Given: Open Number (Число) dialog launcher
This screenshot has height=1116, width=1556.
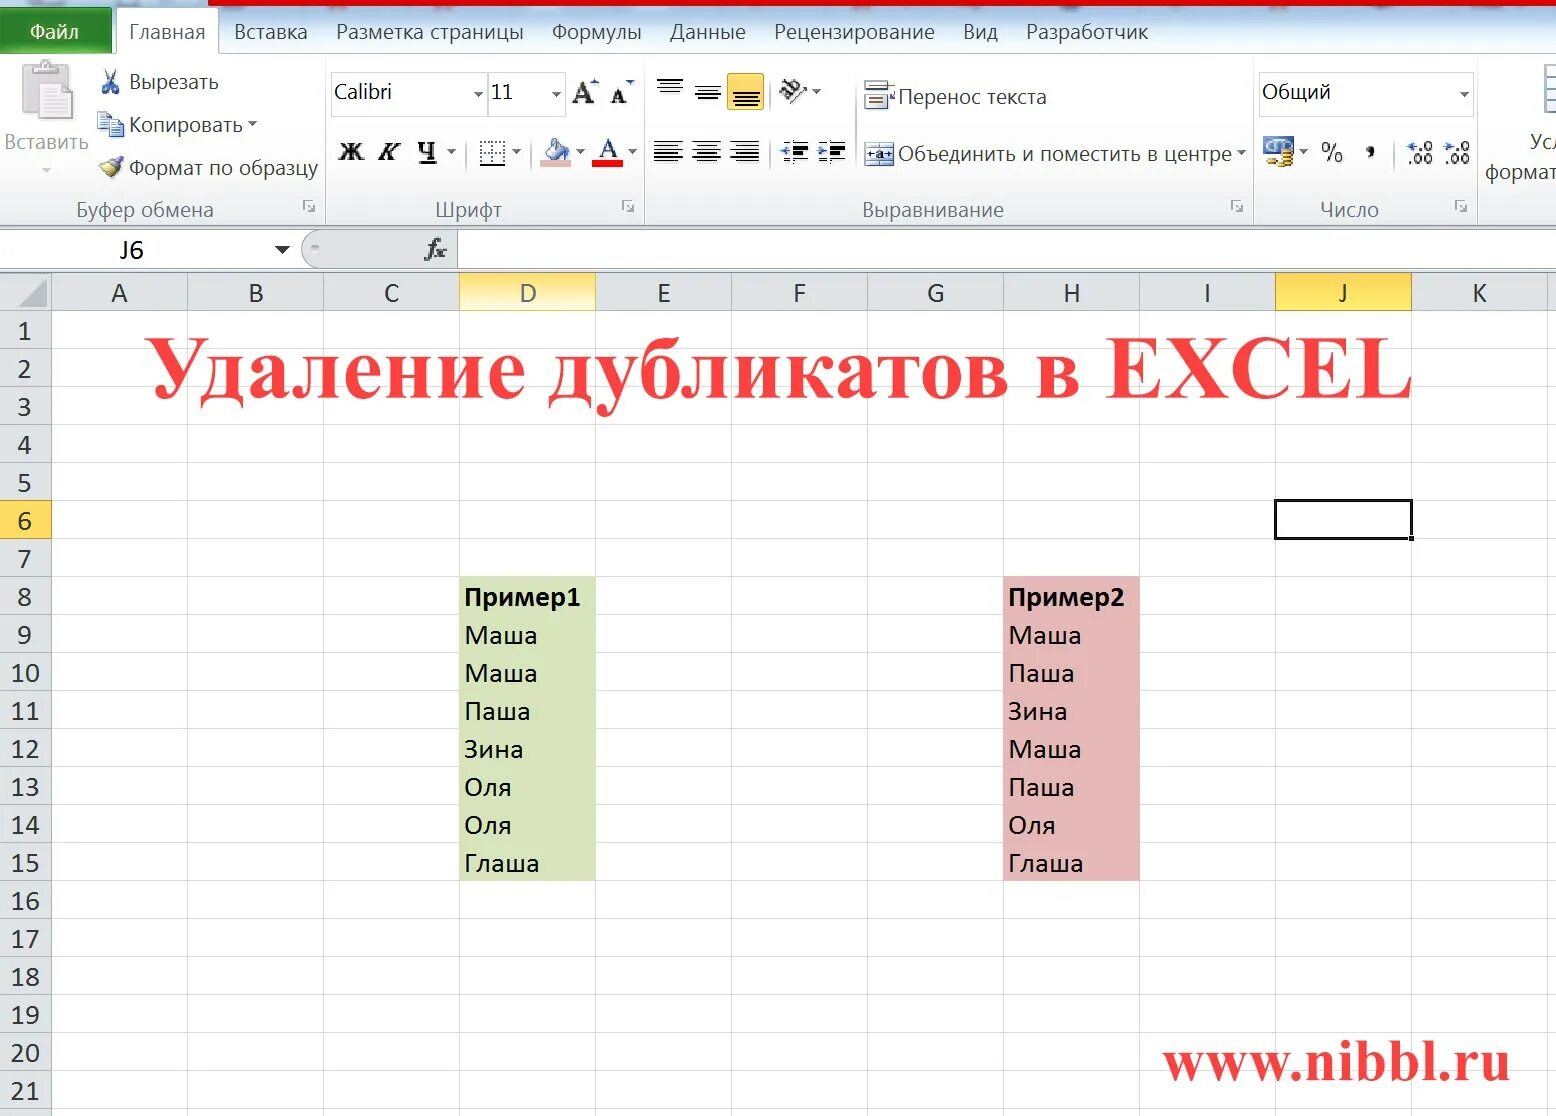Looking at the screenshot, I should pyautogui.click(x=1461, y=206).
